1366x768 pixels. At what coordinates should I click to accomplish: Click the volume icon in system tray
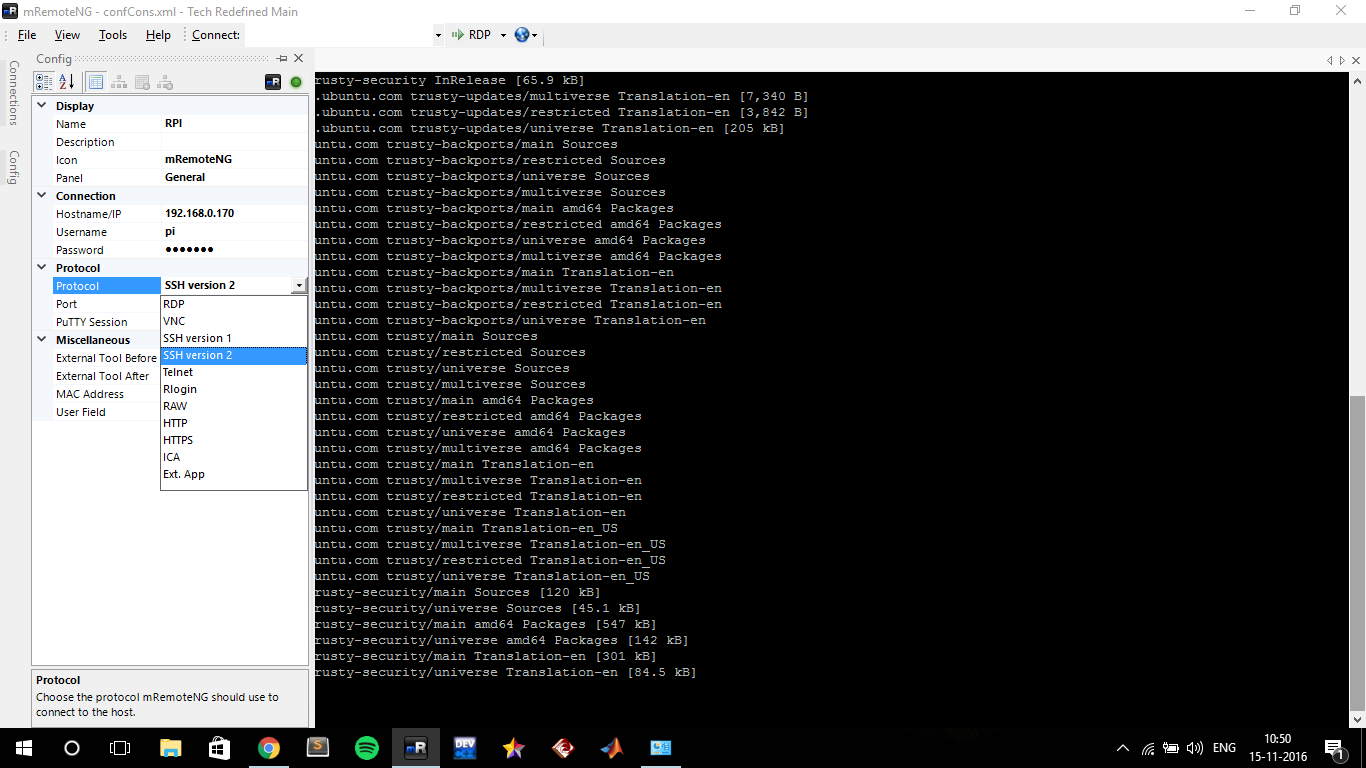[x=1194, y=747]
